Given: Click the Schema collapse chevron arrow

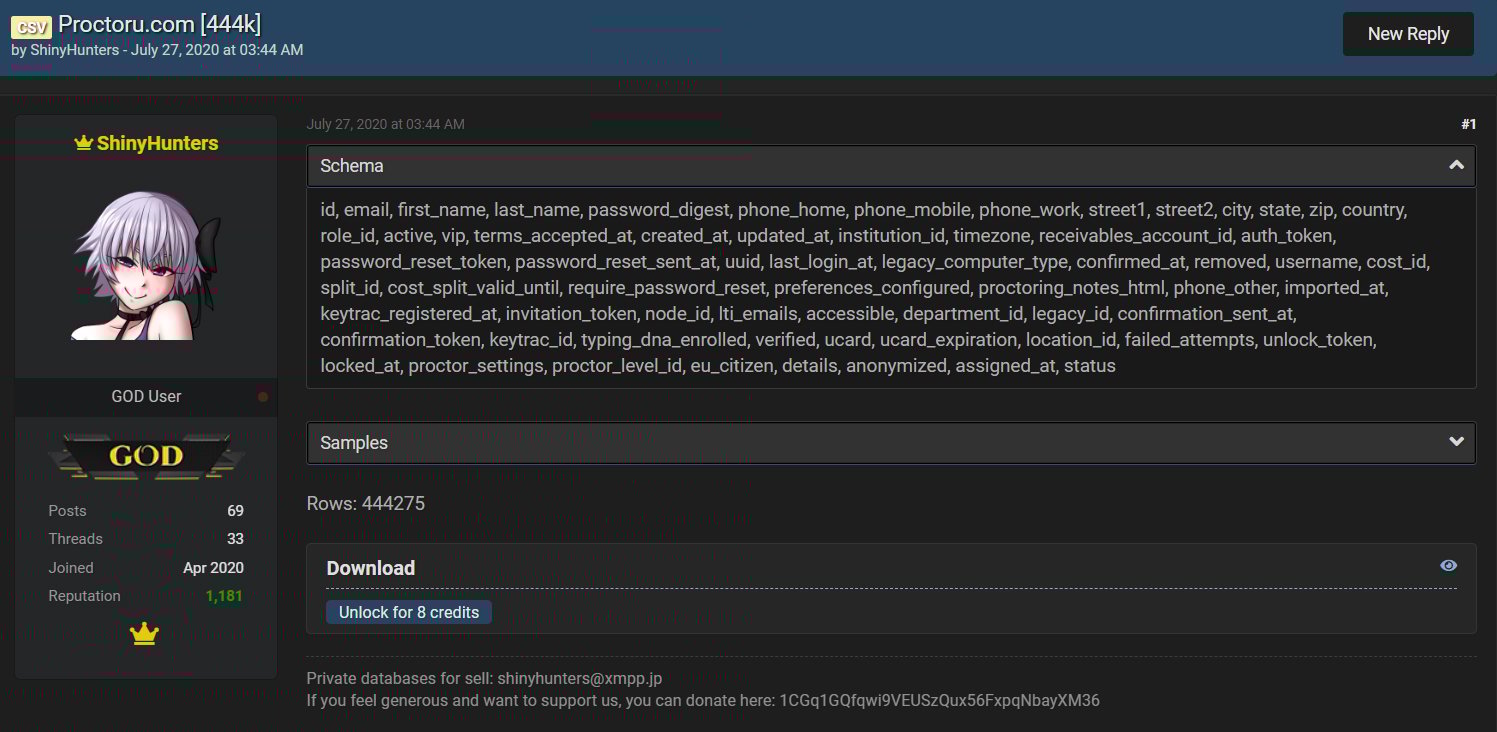Looking at the screenshot, I should [x=1456, y=165].
